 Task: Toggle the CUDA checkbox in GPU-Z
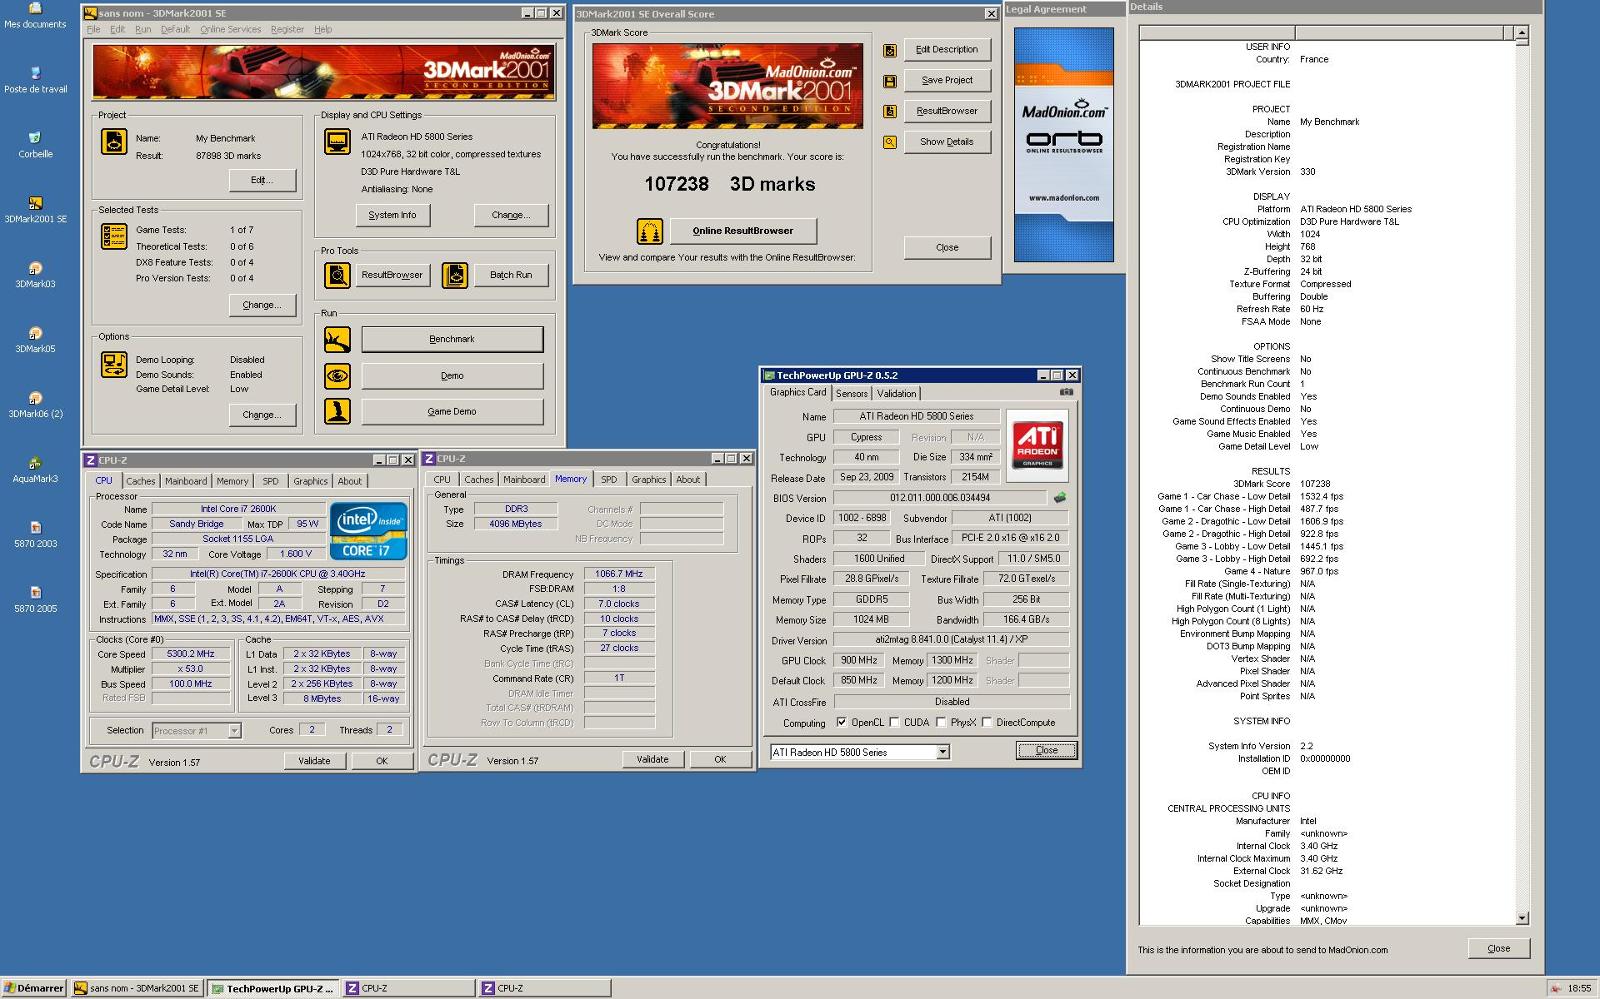pyautogui.click(x=894, y=722)
